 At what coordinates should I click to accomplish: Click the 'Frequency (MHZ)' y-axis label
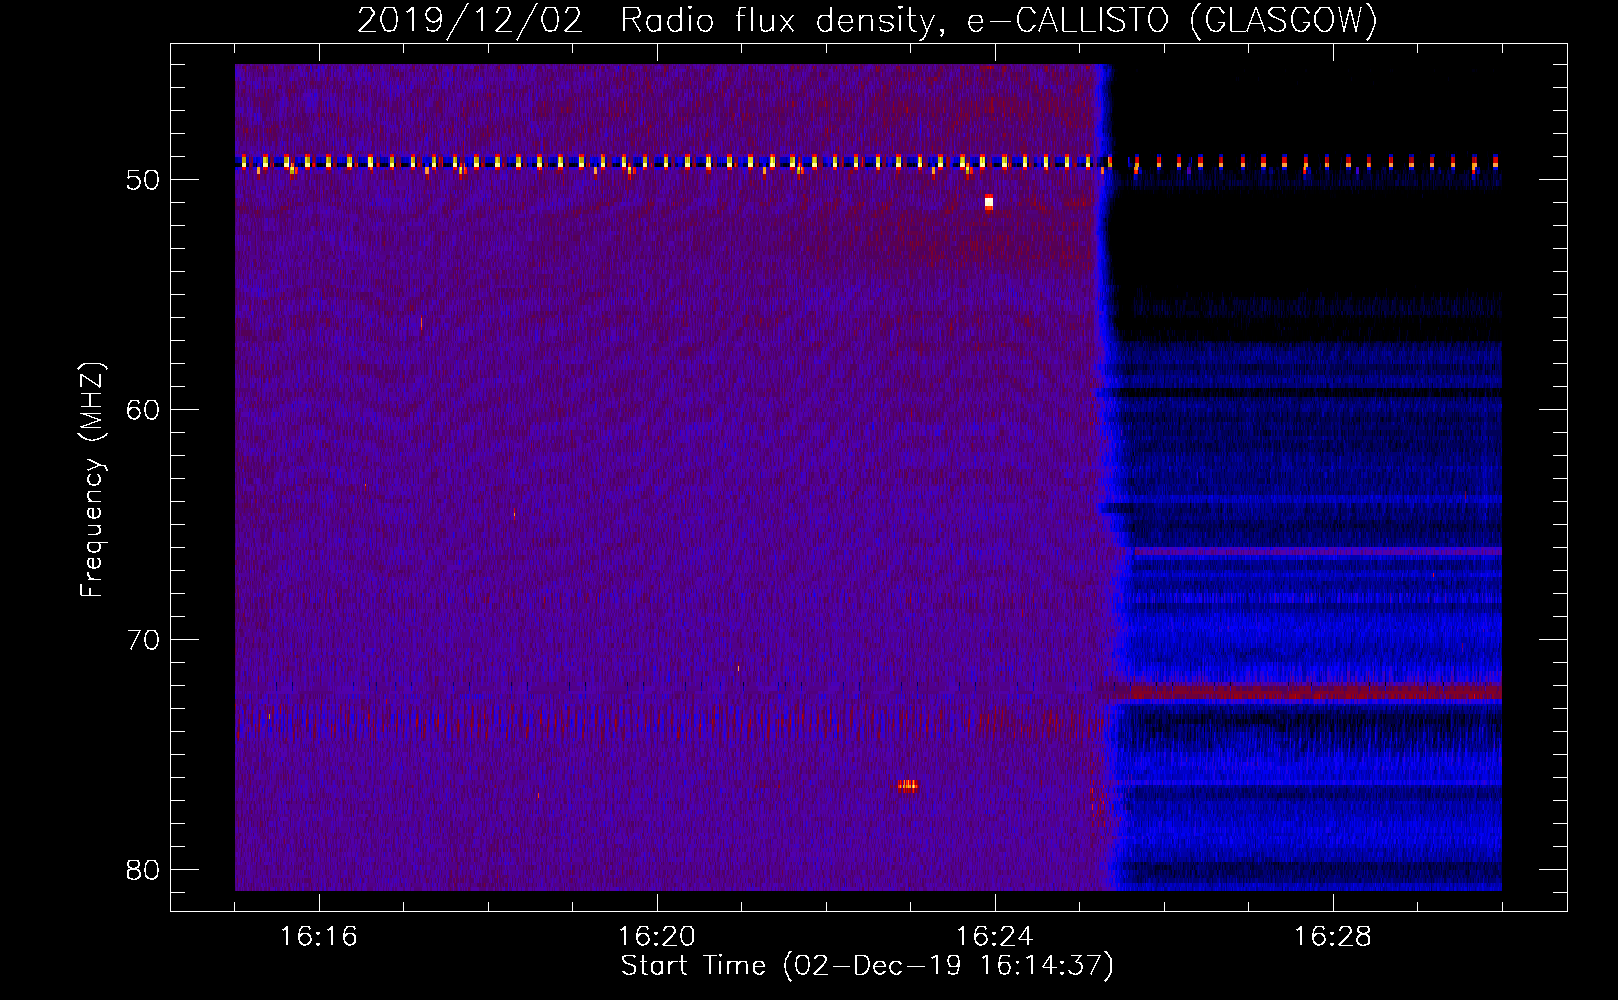click(x=92, y=480)
